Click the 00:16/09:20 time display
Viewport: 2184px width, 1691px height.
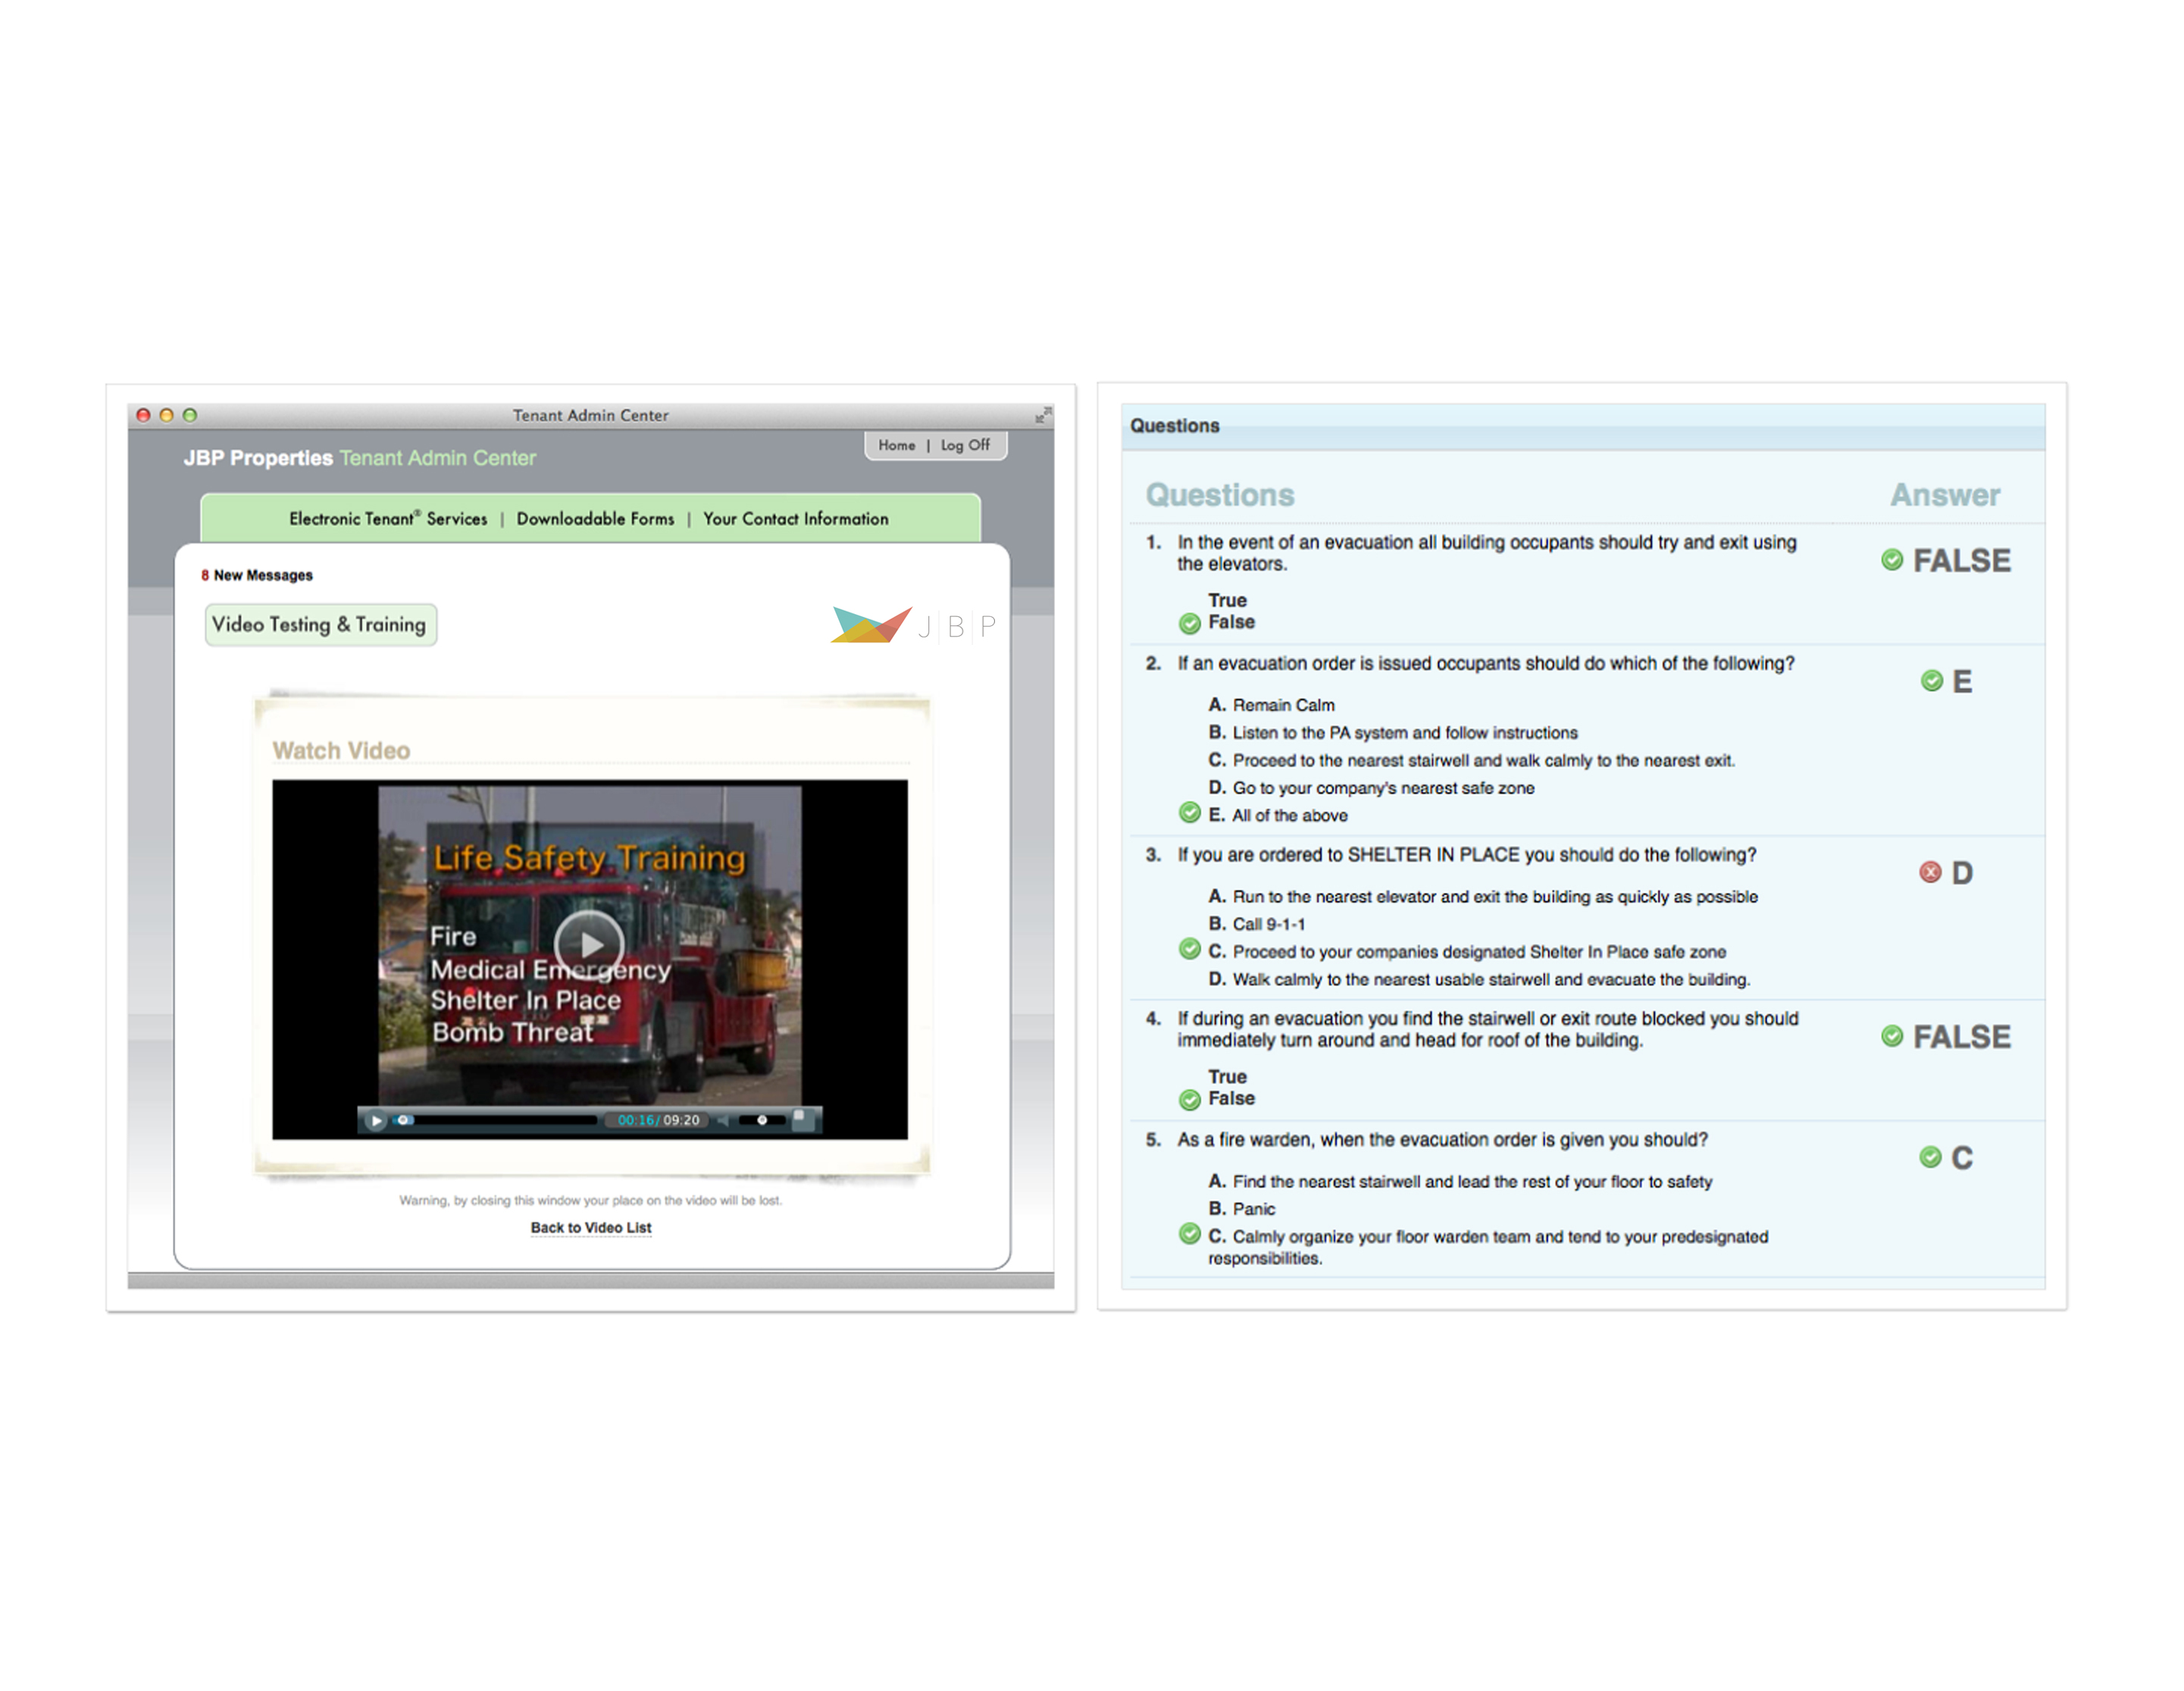(x=658, y=1120)
